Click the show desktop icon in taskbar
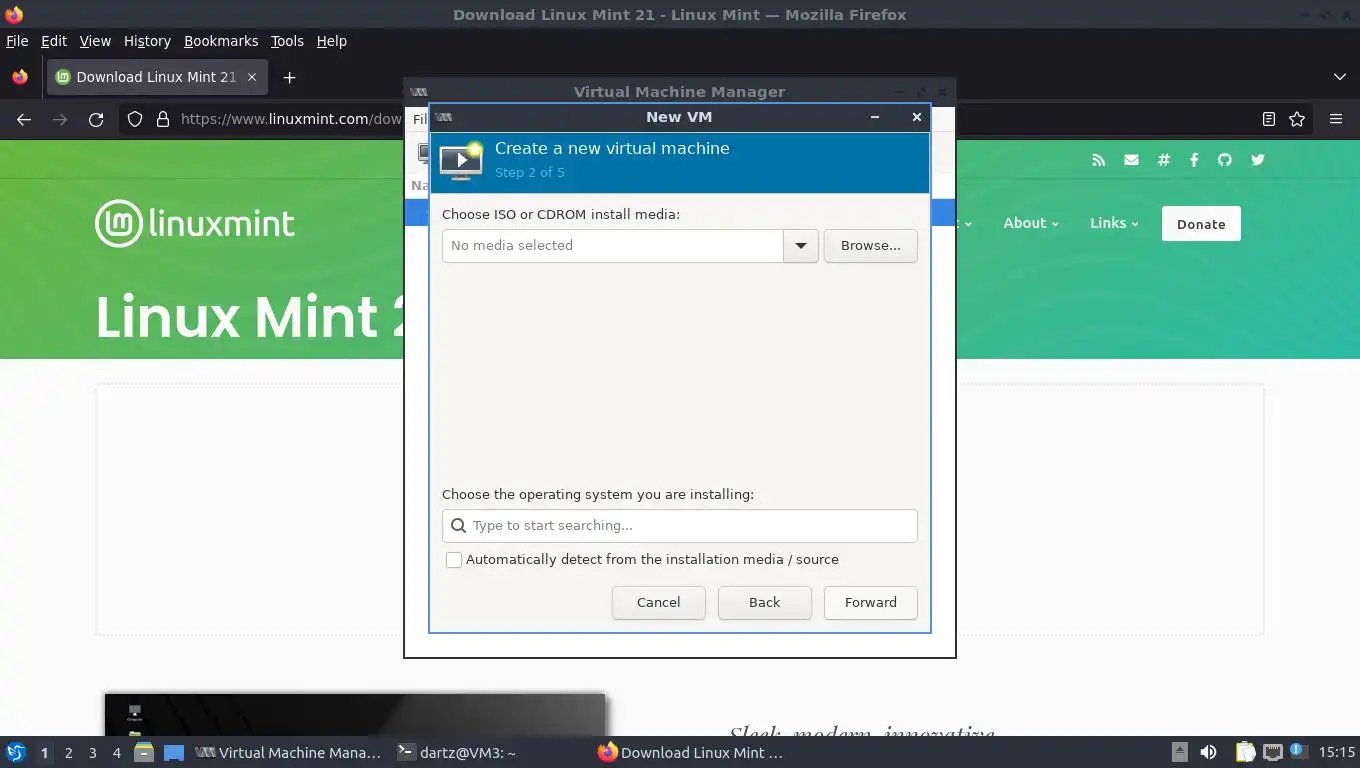 click(174, 752)
